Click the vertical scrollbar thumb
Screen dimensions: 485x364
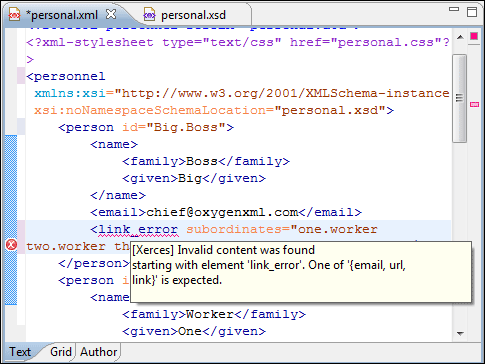[460, 99]
